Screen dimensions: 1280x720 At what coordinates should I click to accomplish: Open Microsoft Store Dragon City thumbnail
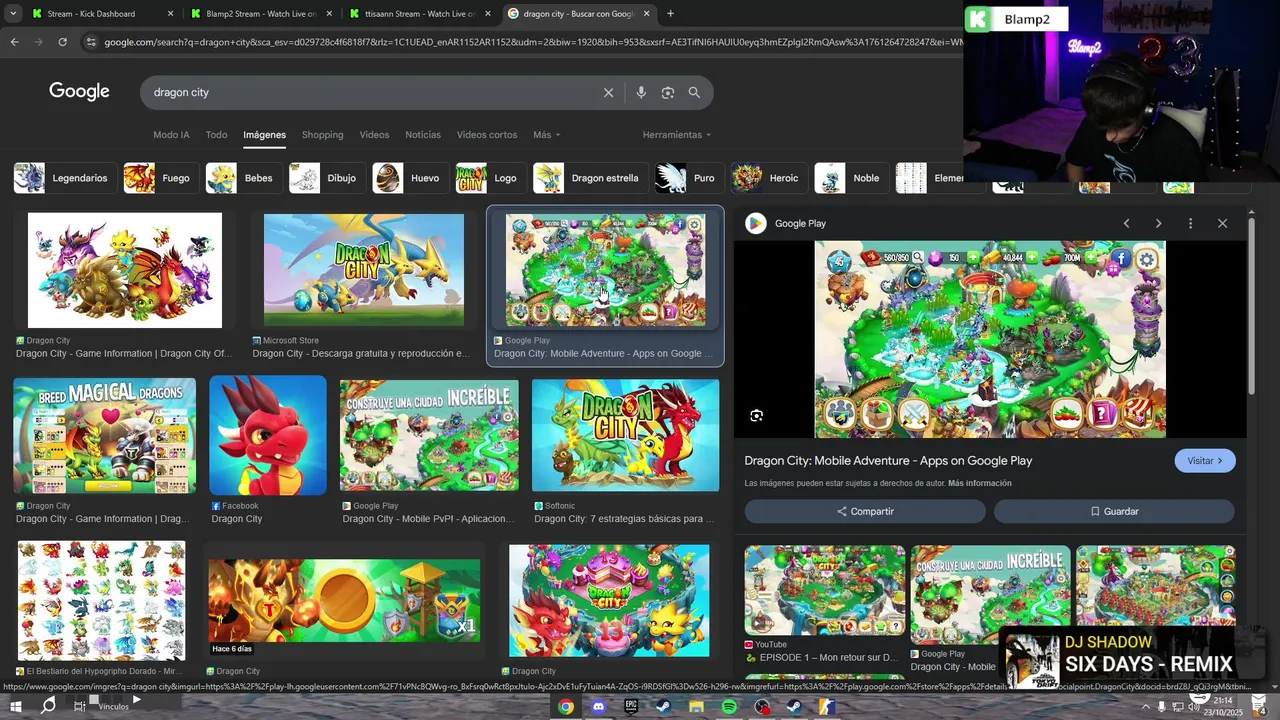pyautogui.click(x=364, y=270)
